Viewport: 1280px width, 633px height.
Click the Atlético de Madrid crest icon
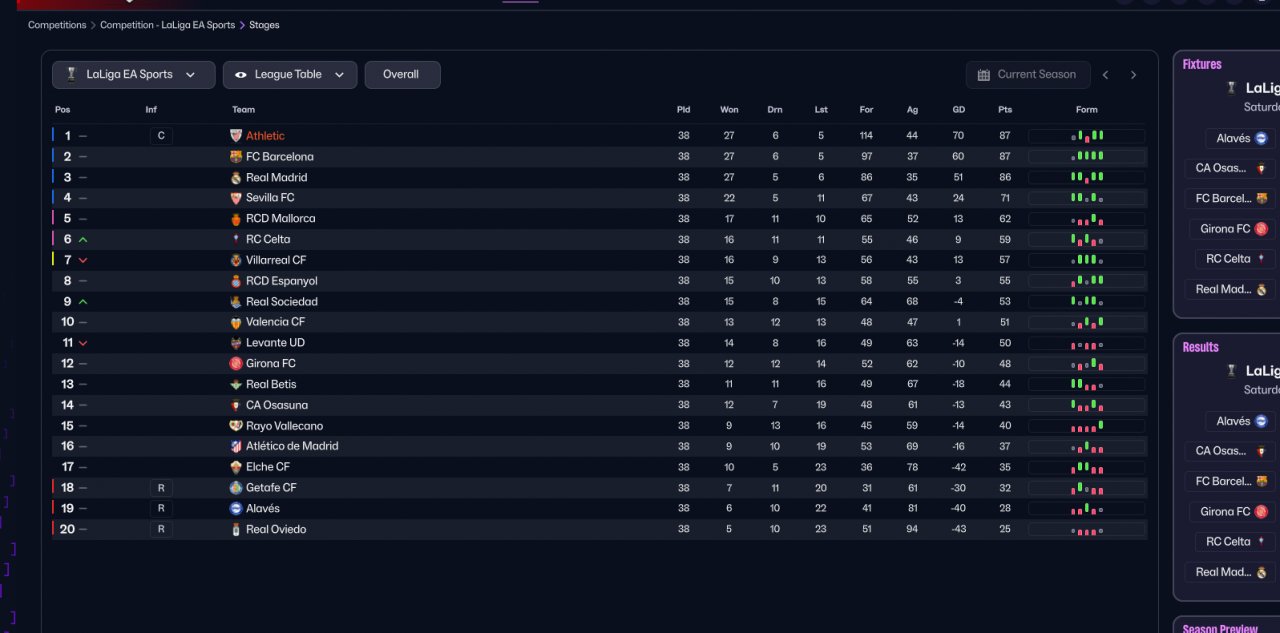236,446
